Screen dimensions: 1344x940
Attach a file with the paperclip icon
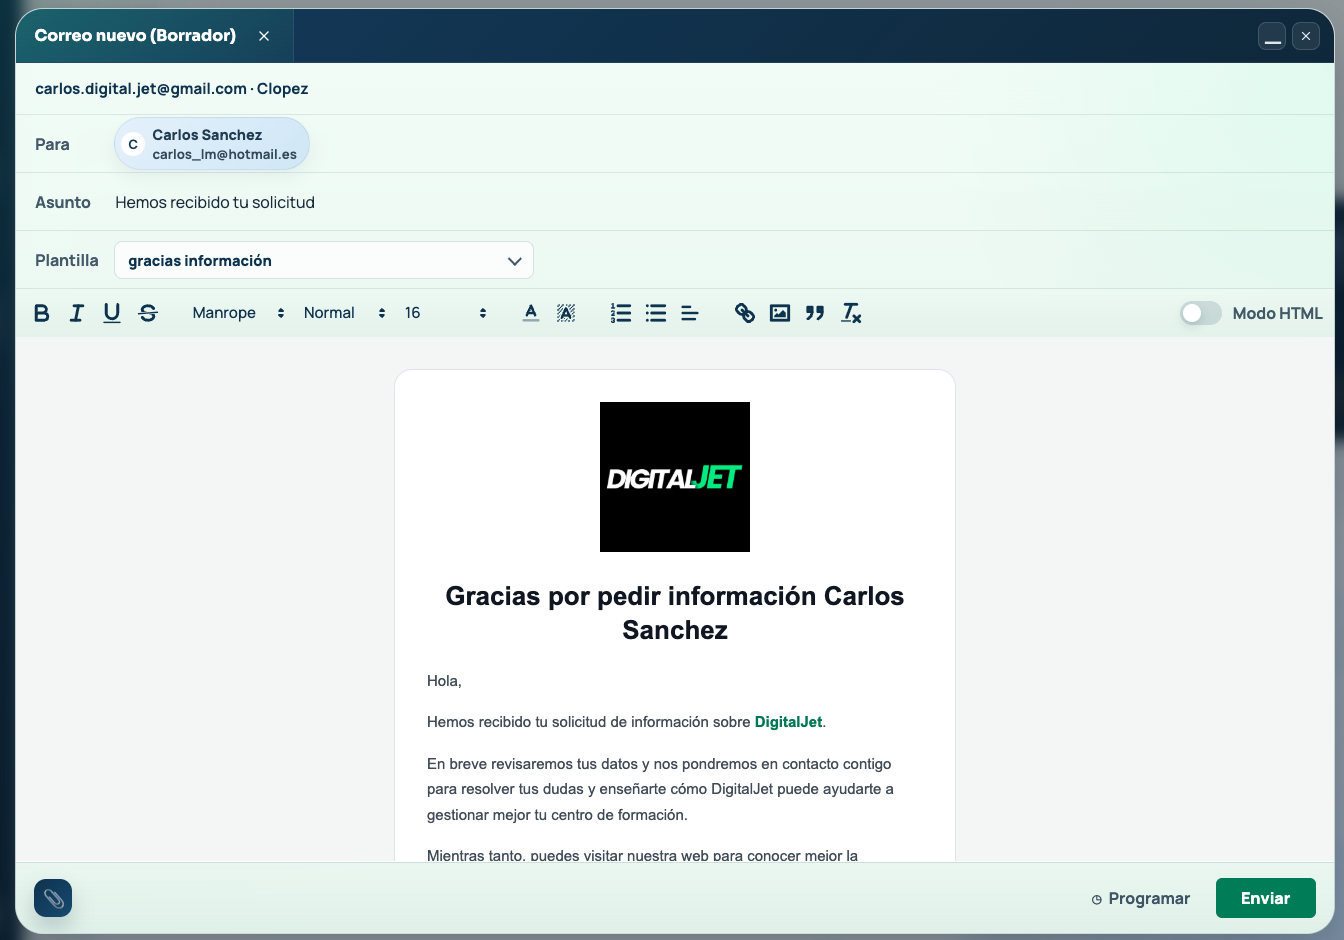[x=53, y=898]
